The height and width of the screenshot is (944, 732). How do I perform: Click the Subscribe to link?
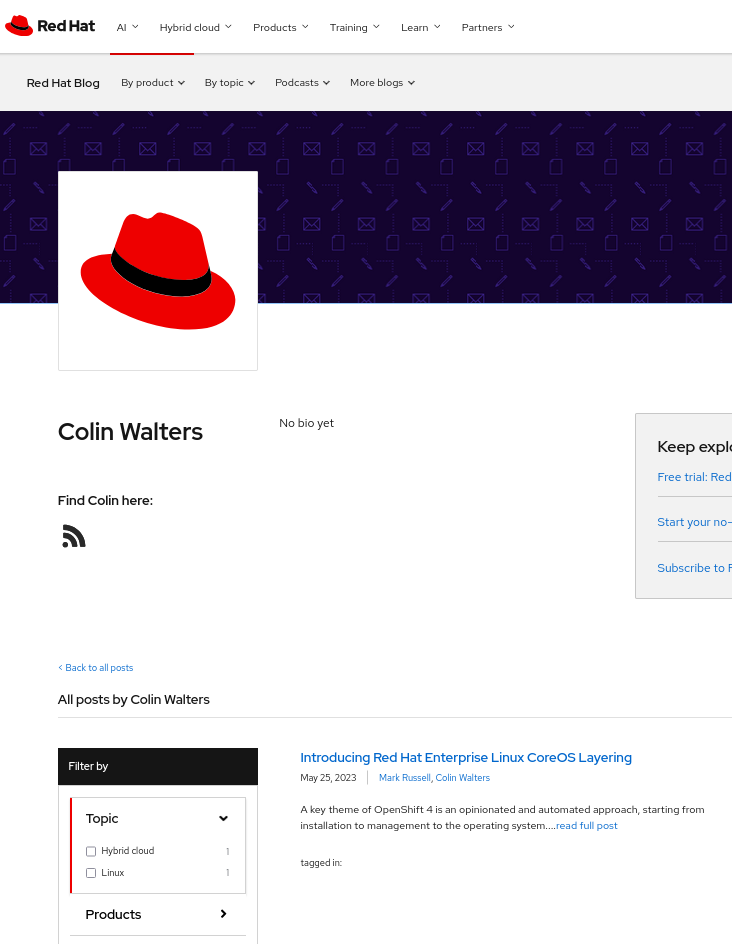[694, 568]
